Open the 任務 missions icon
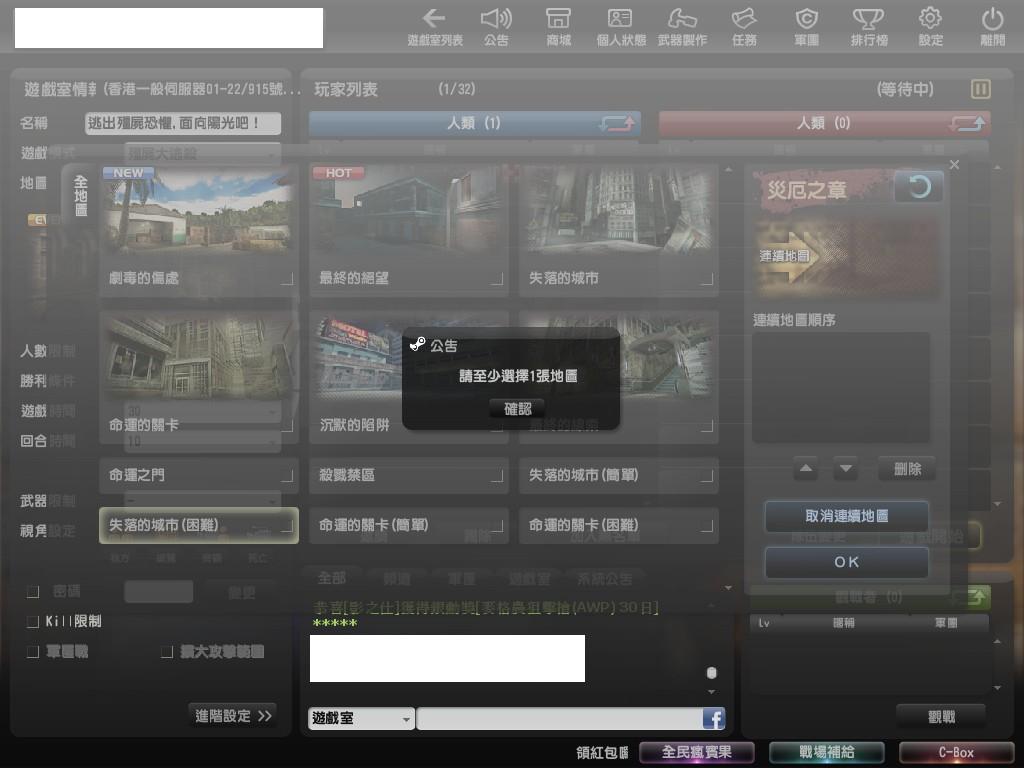The image size is (1024, 768). coord(744,27)
